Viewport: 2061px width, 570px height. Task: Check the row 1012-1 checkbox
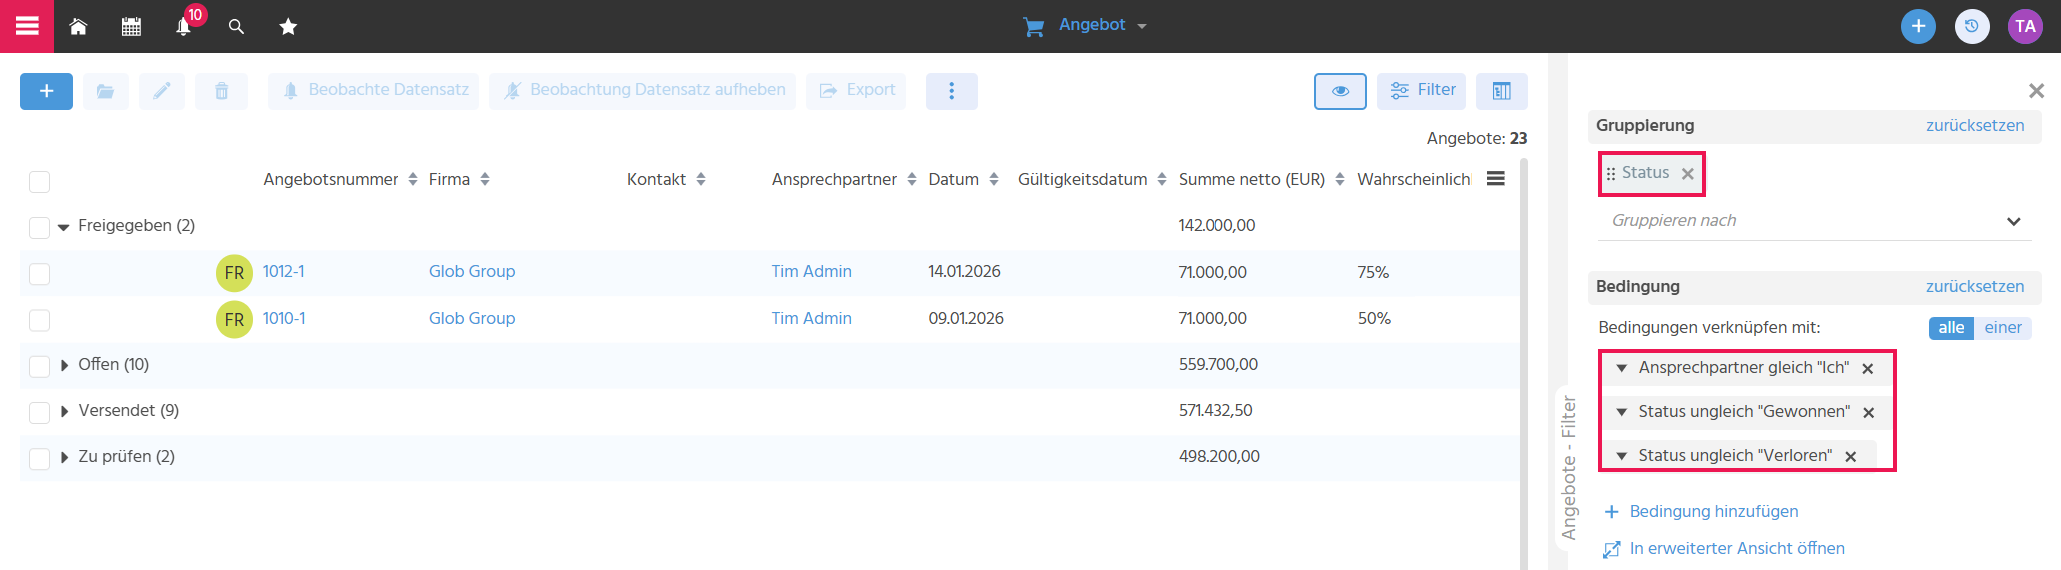pyautogui.click(x=40, y=273)
